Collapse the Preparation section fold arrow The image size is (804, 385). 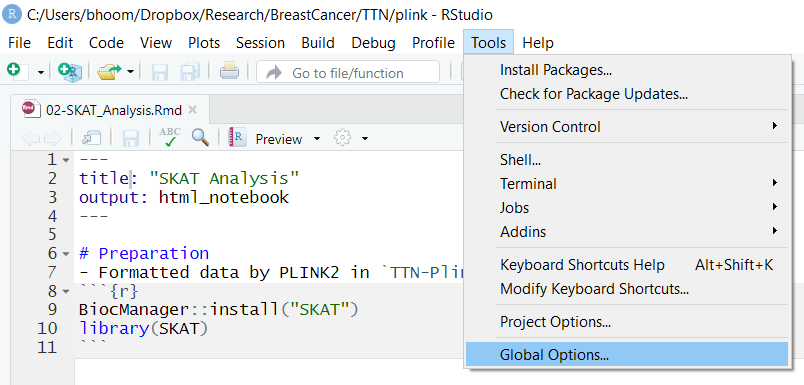point(66,254)
